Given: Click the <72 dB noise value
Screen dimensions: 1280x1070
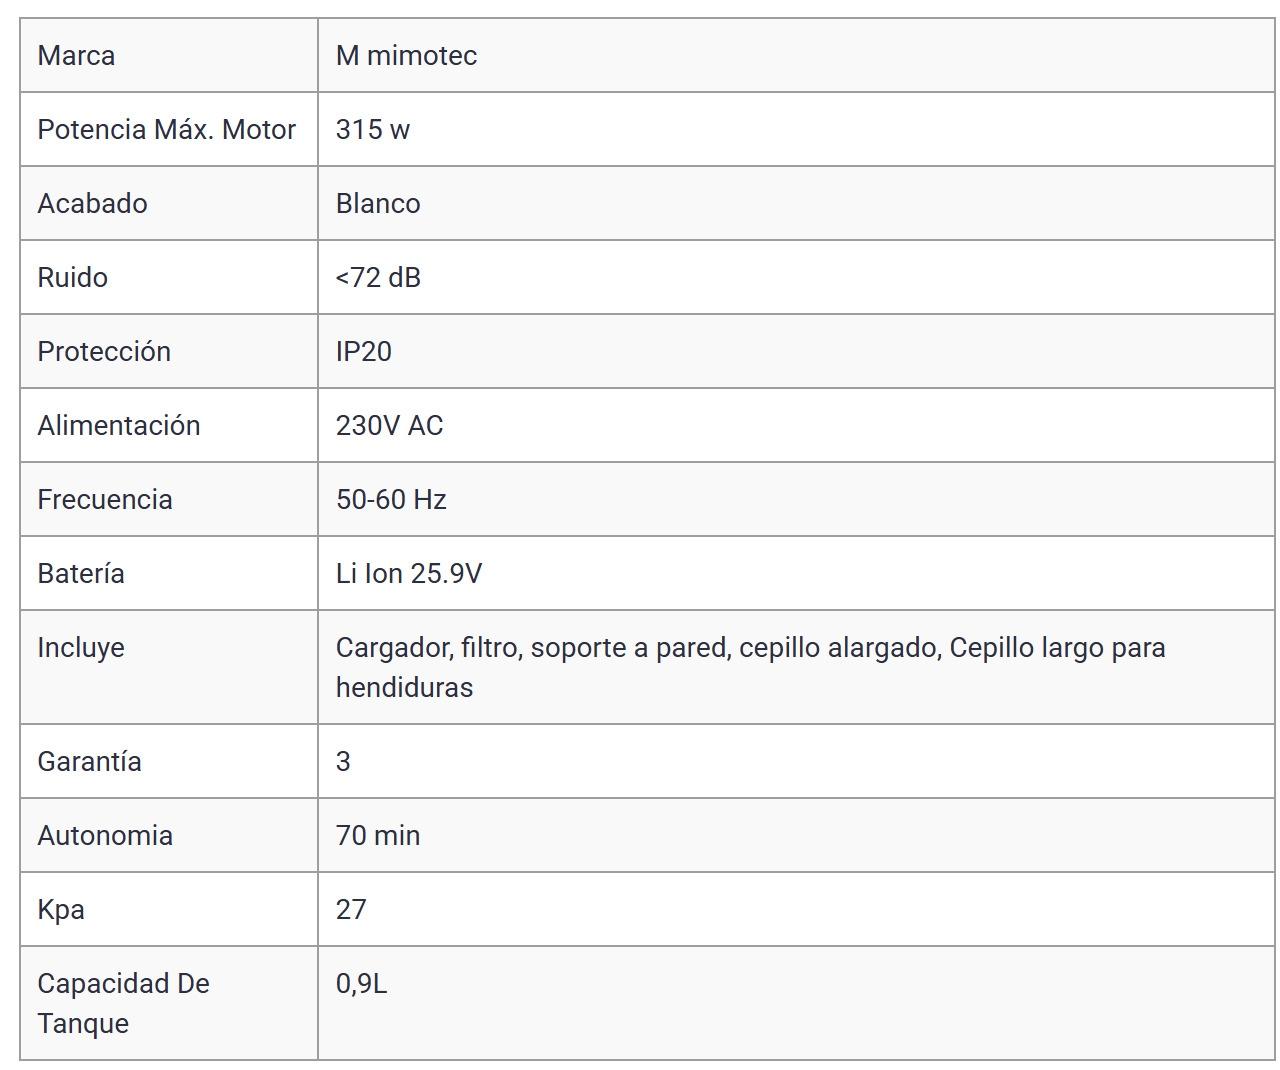Looking at the screenshot, I should (x=378, y=277).
